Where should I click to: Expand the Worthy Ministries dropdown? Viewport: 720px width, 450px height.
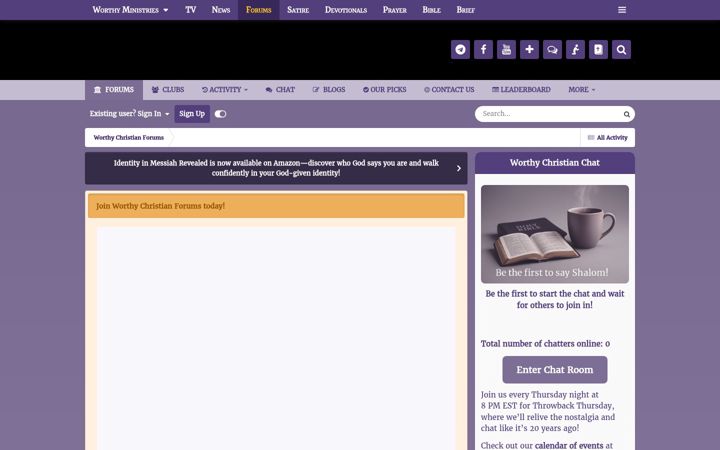(130, 10)
